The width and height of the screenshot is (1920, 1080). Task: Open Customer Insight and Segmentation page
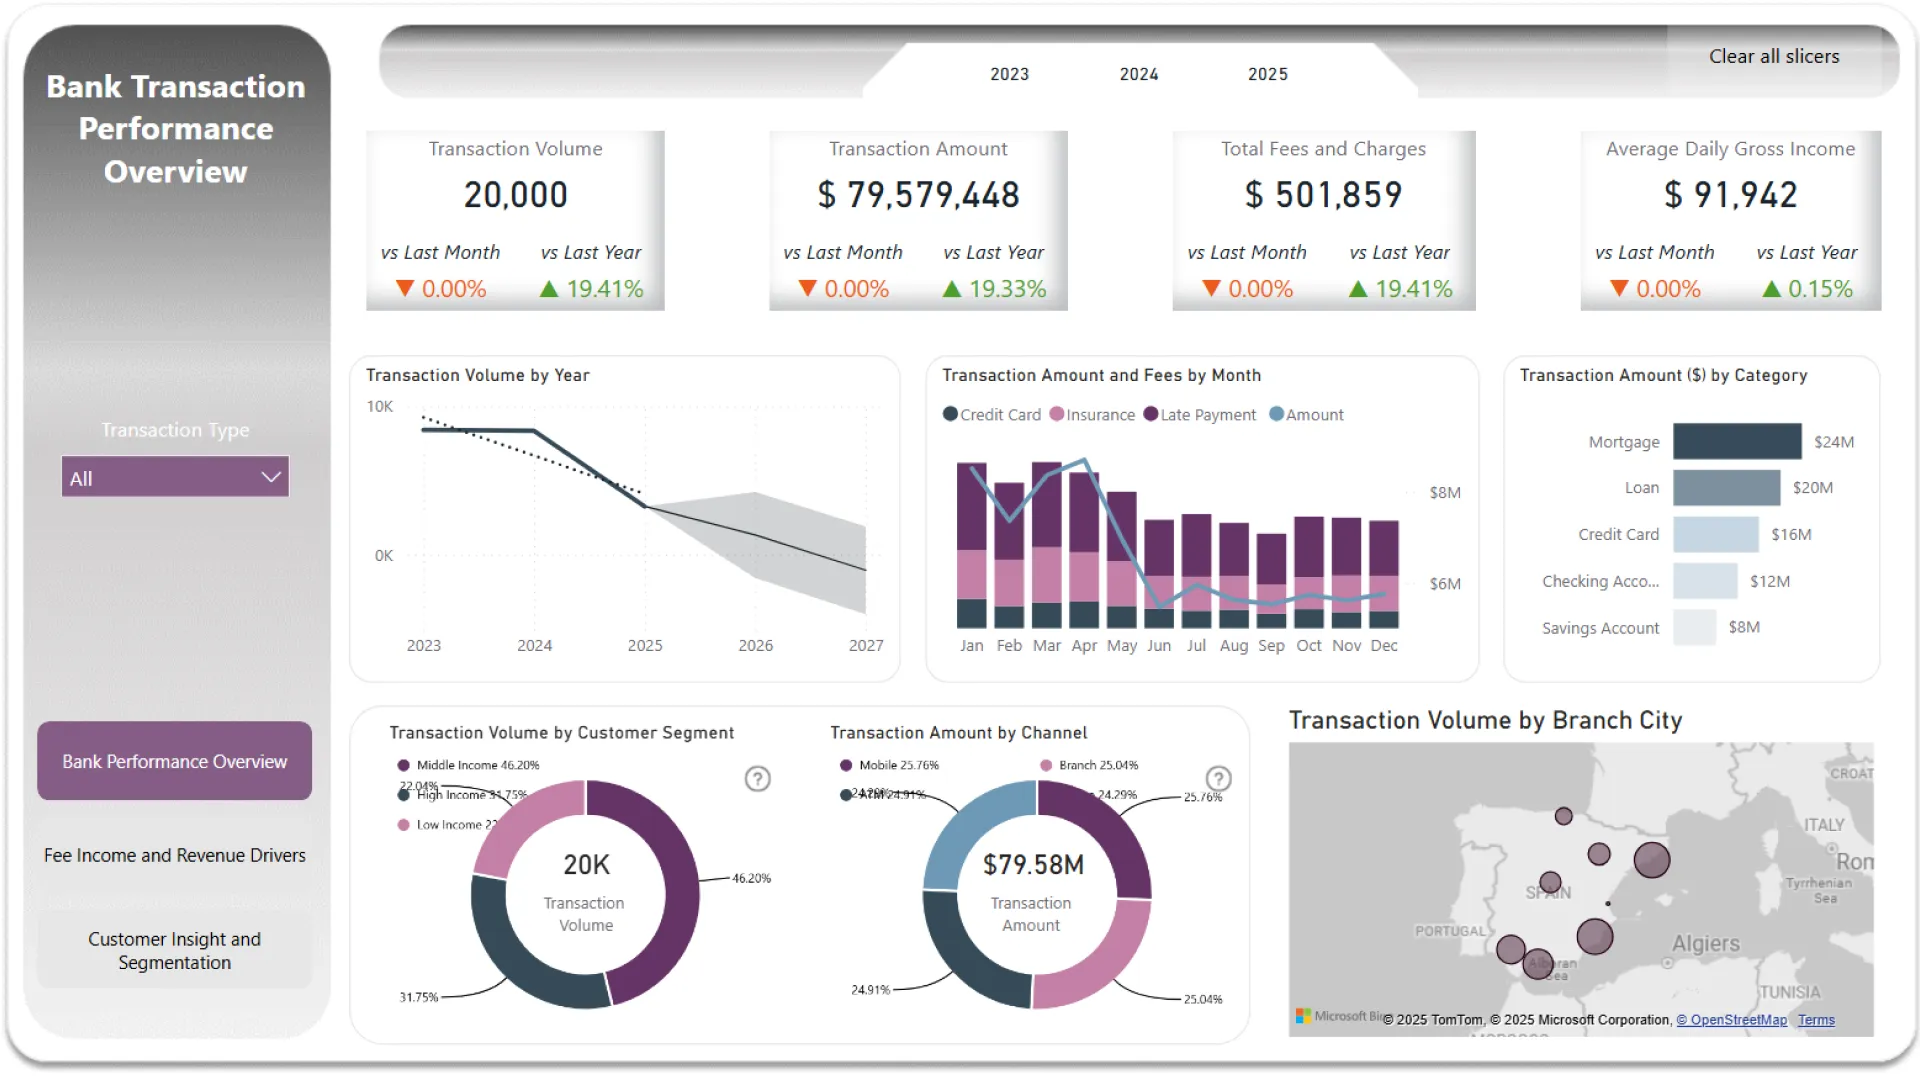pos(175,950)
